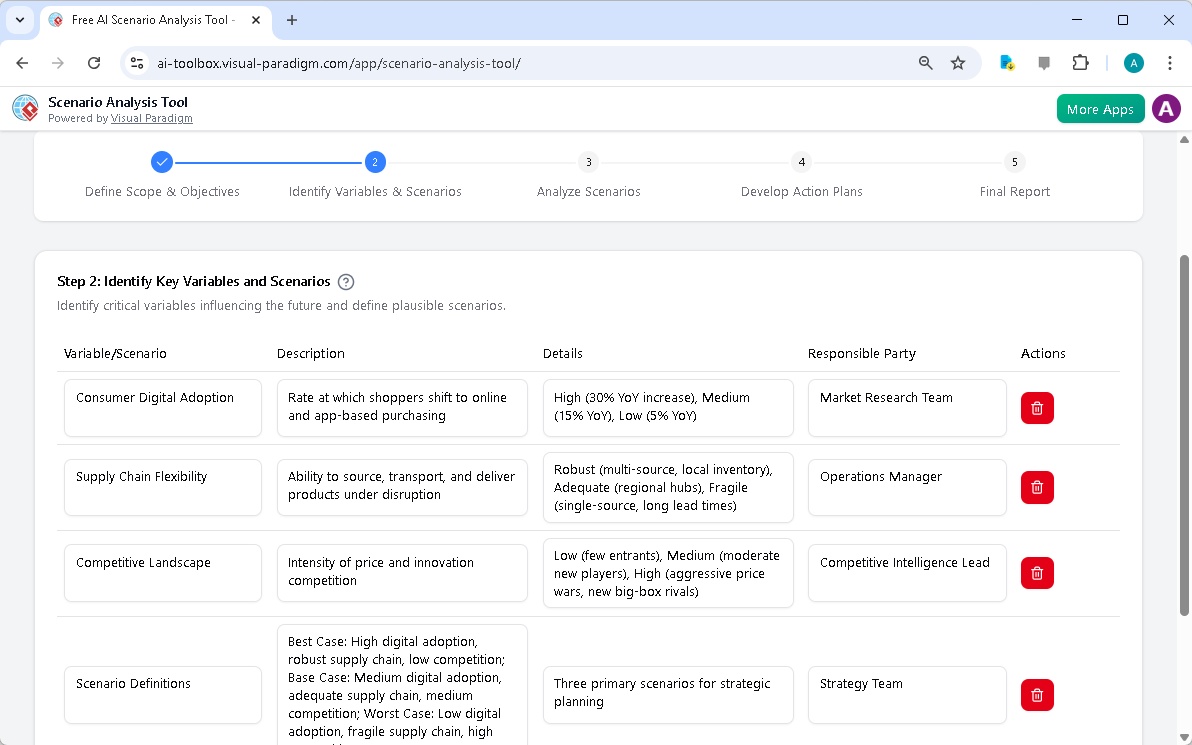
Task: Delete the Competitive Landscape row
Action: (1037, 573)
